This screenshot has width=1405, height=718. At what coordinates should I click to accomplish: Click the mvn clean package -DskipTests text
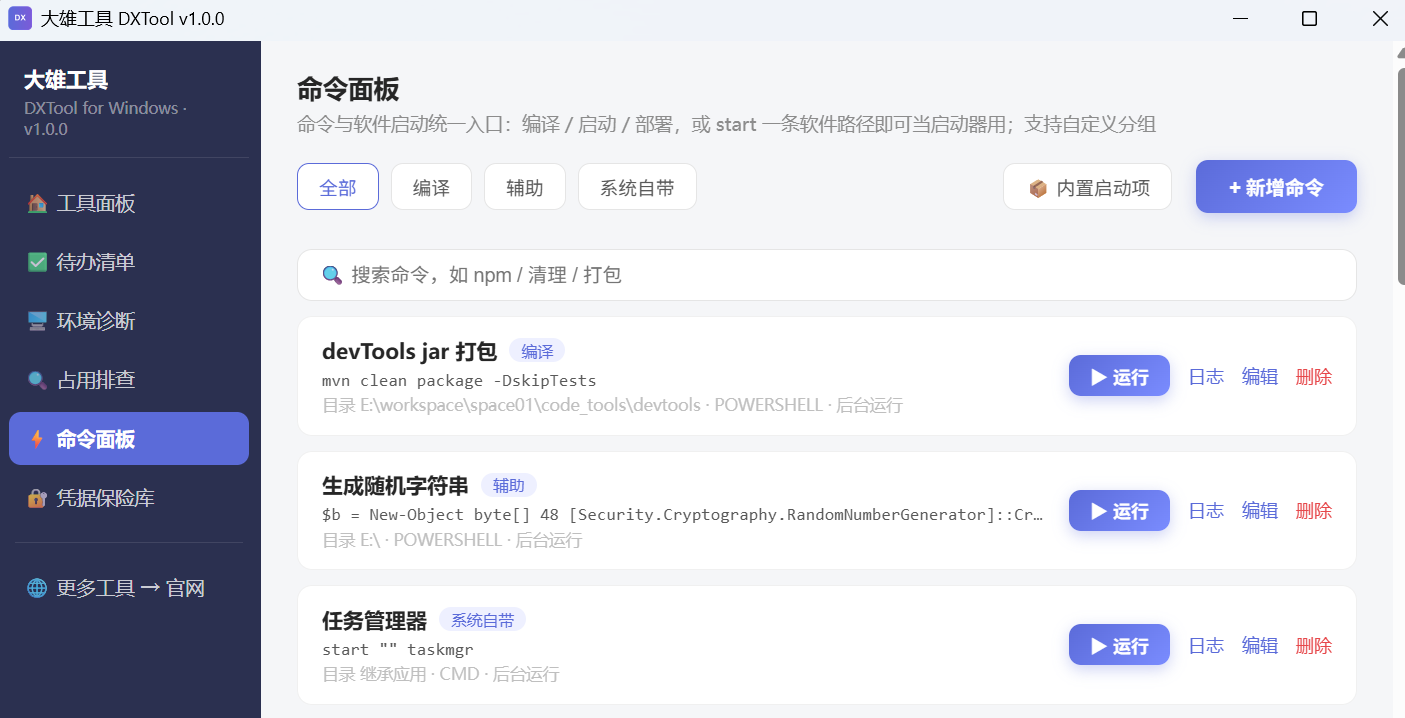pos(459,380)
